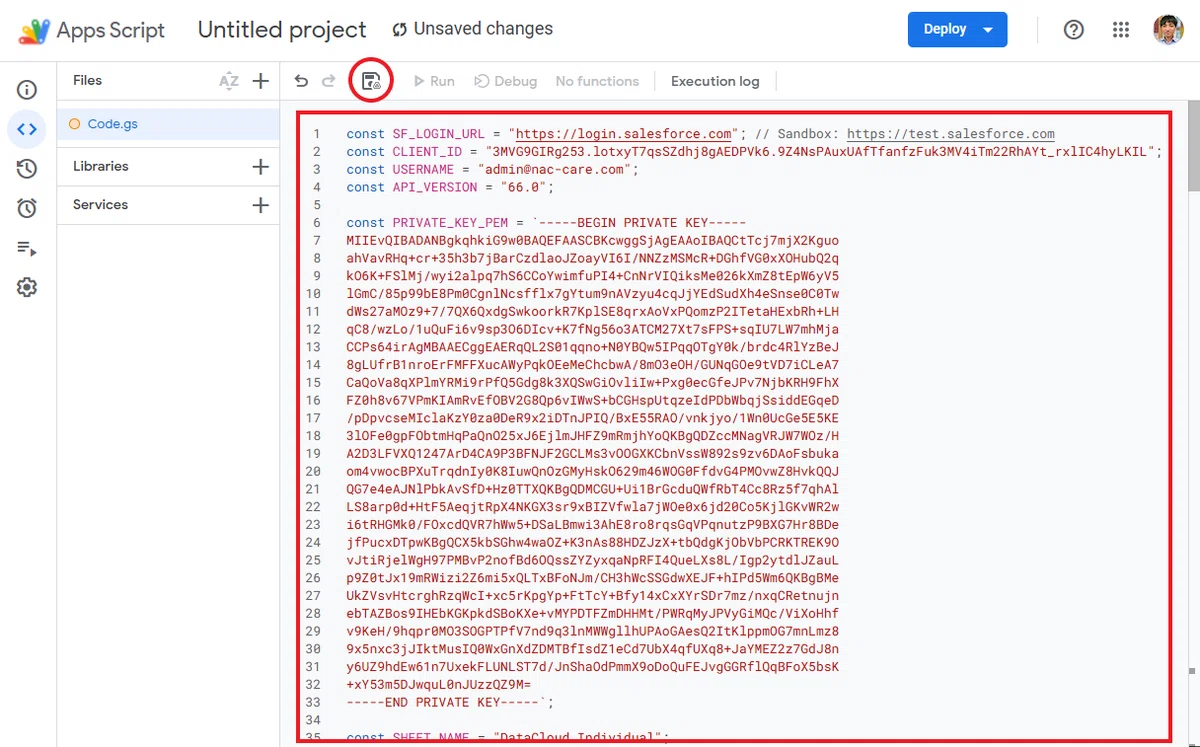Image resolution: width=1200 pixels, height=747 pixels.
Task: Open the Google apps grid
Action: click(1121, 29)
